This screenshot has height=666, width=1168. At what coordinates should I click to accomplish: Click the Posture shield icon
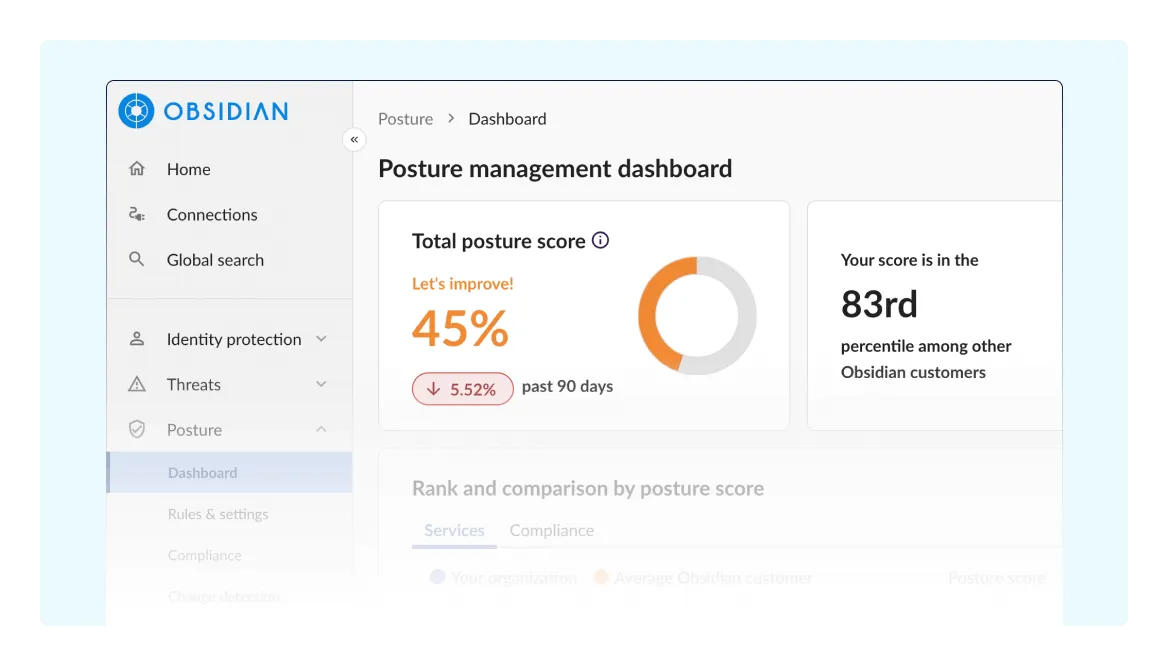[x=137, y=429]
